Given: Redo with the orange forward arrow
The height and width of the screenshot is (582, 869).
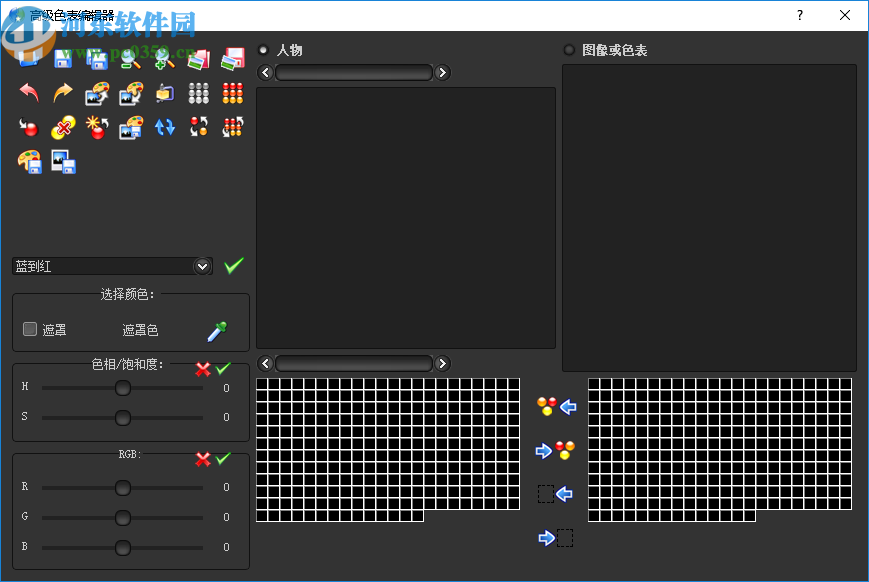Looking at the screenshot, I should click(63, 93).
